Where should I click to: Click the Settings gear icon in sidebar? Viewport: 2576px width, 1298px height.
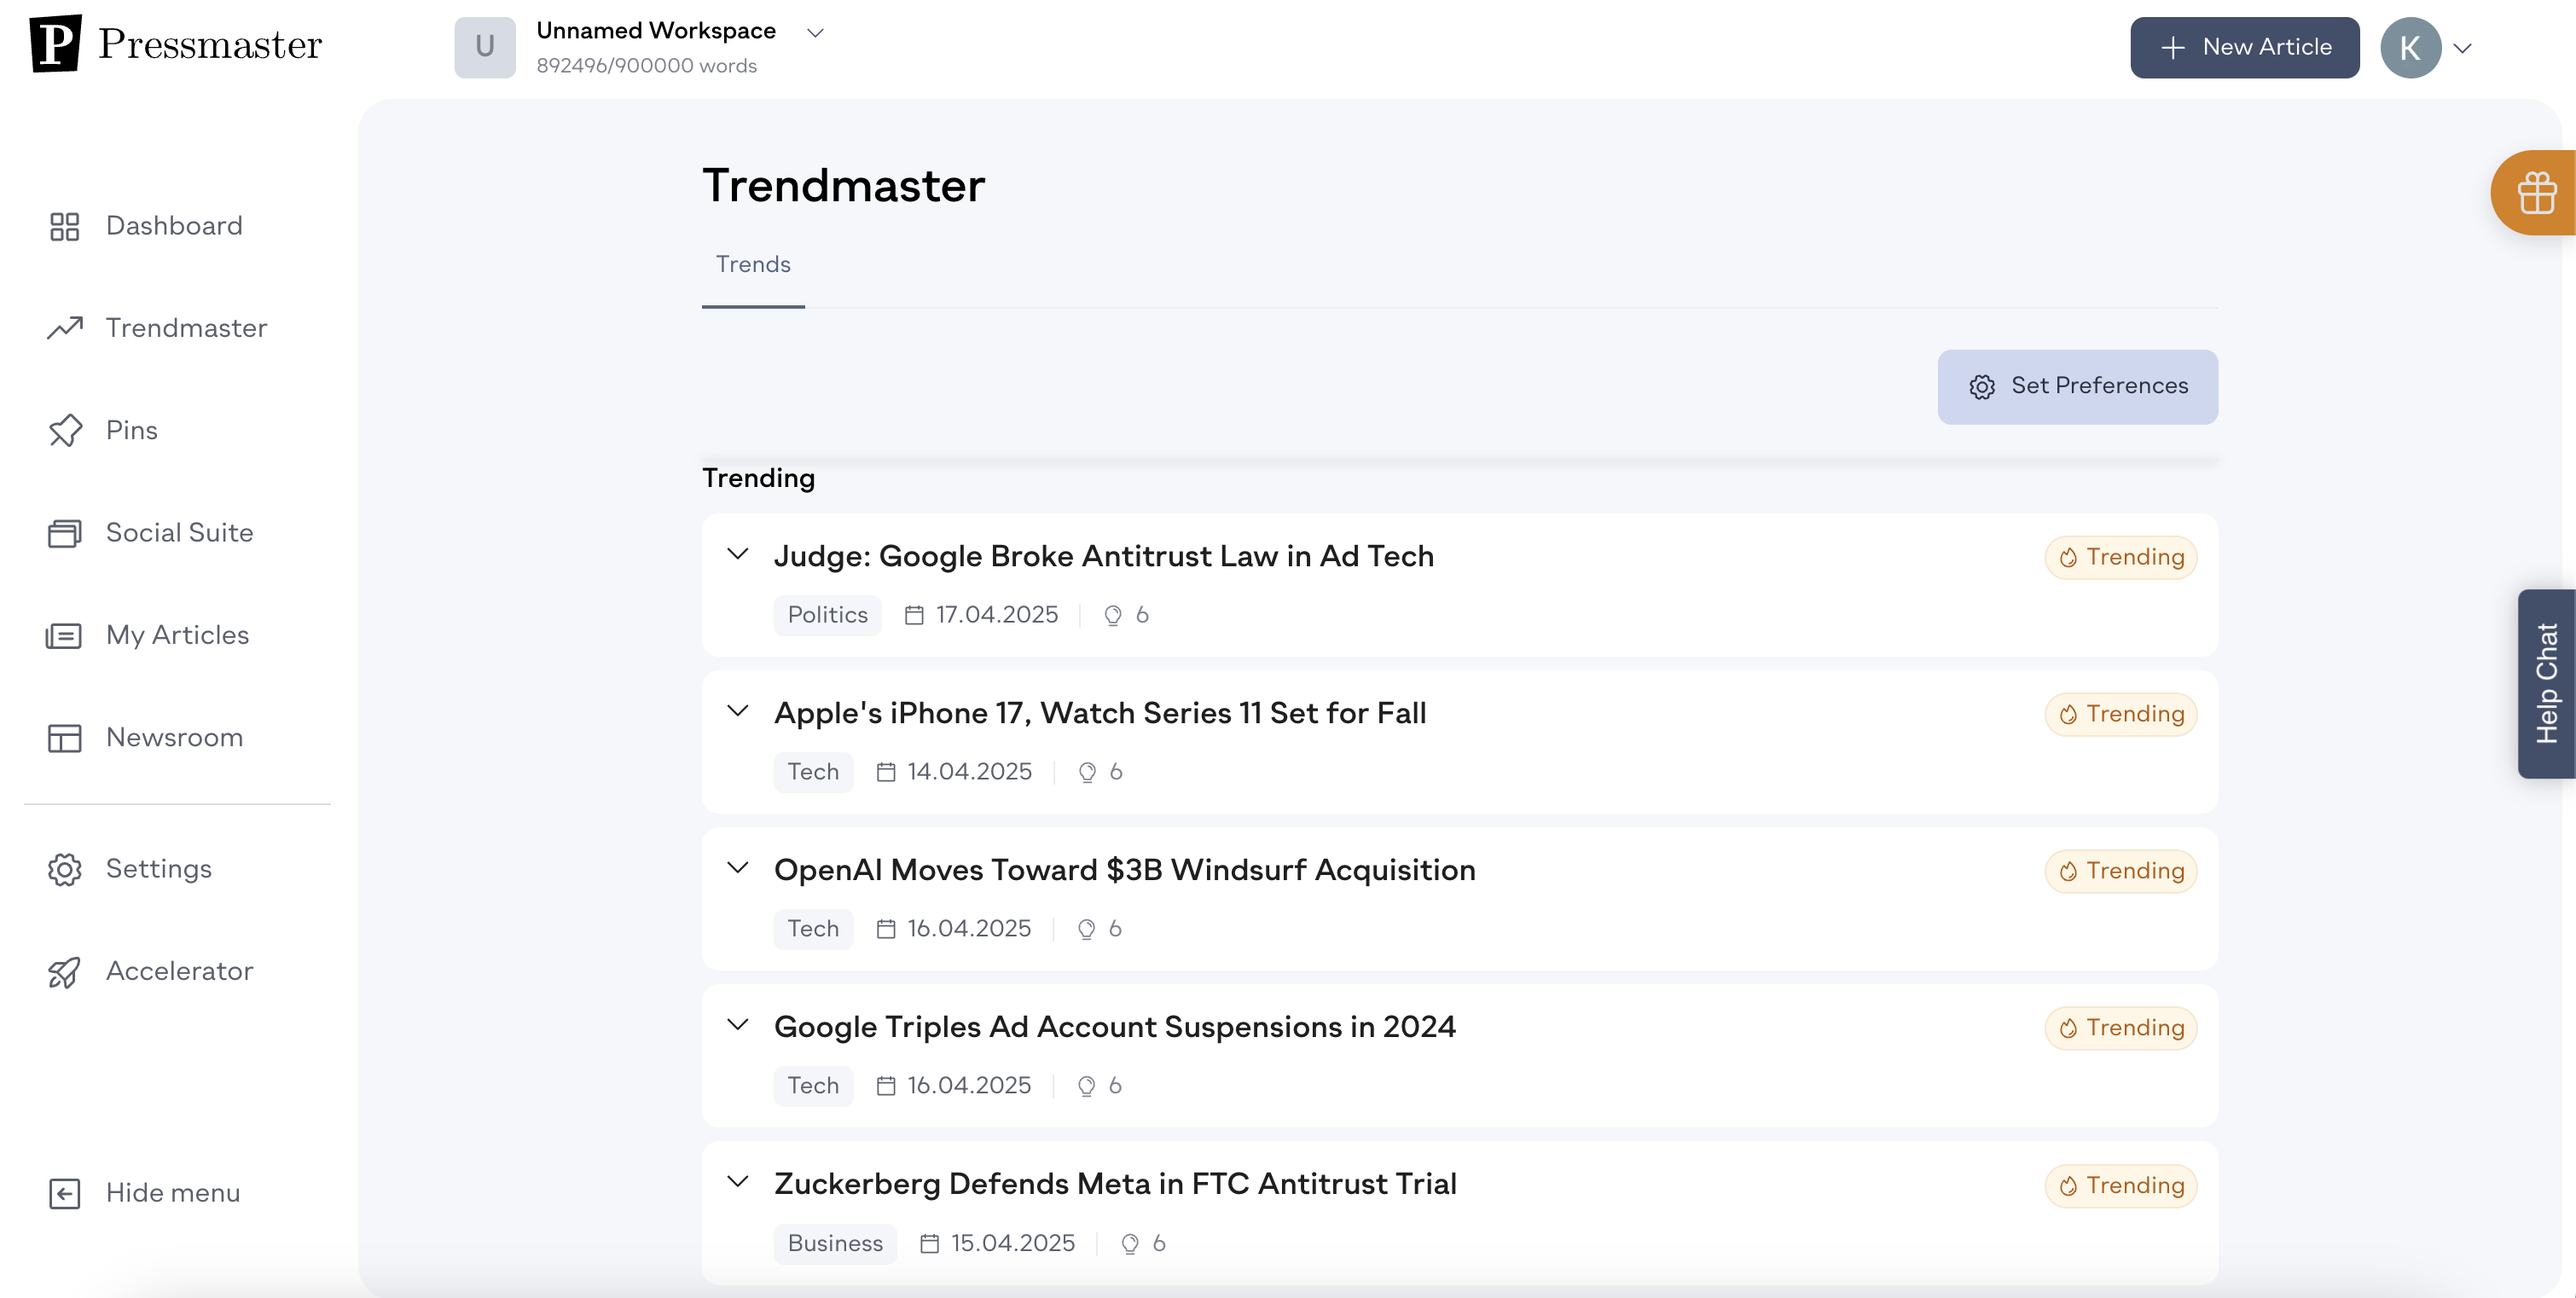tap(65, 869)
